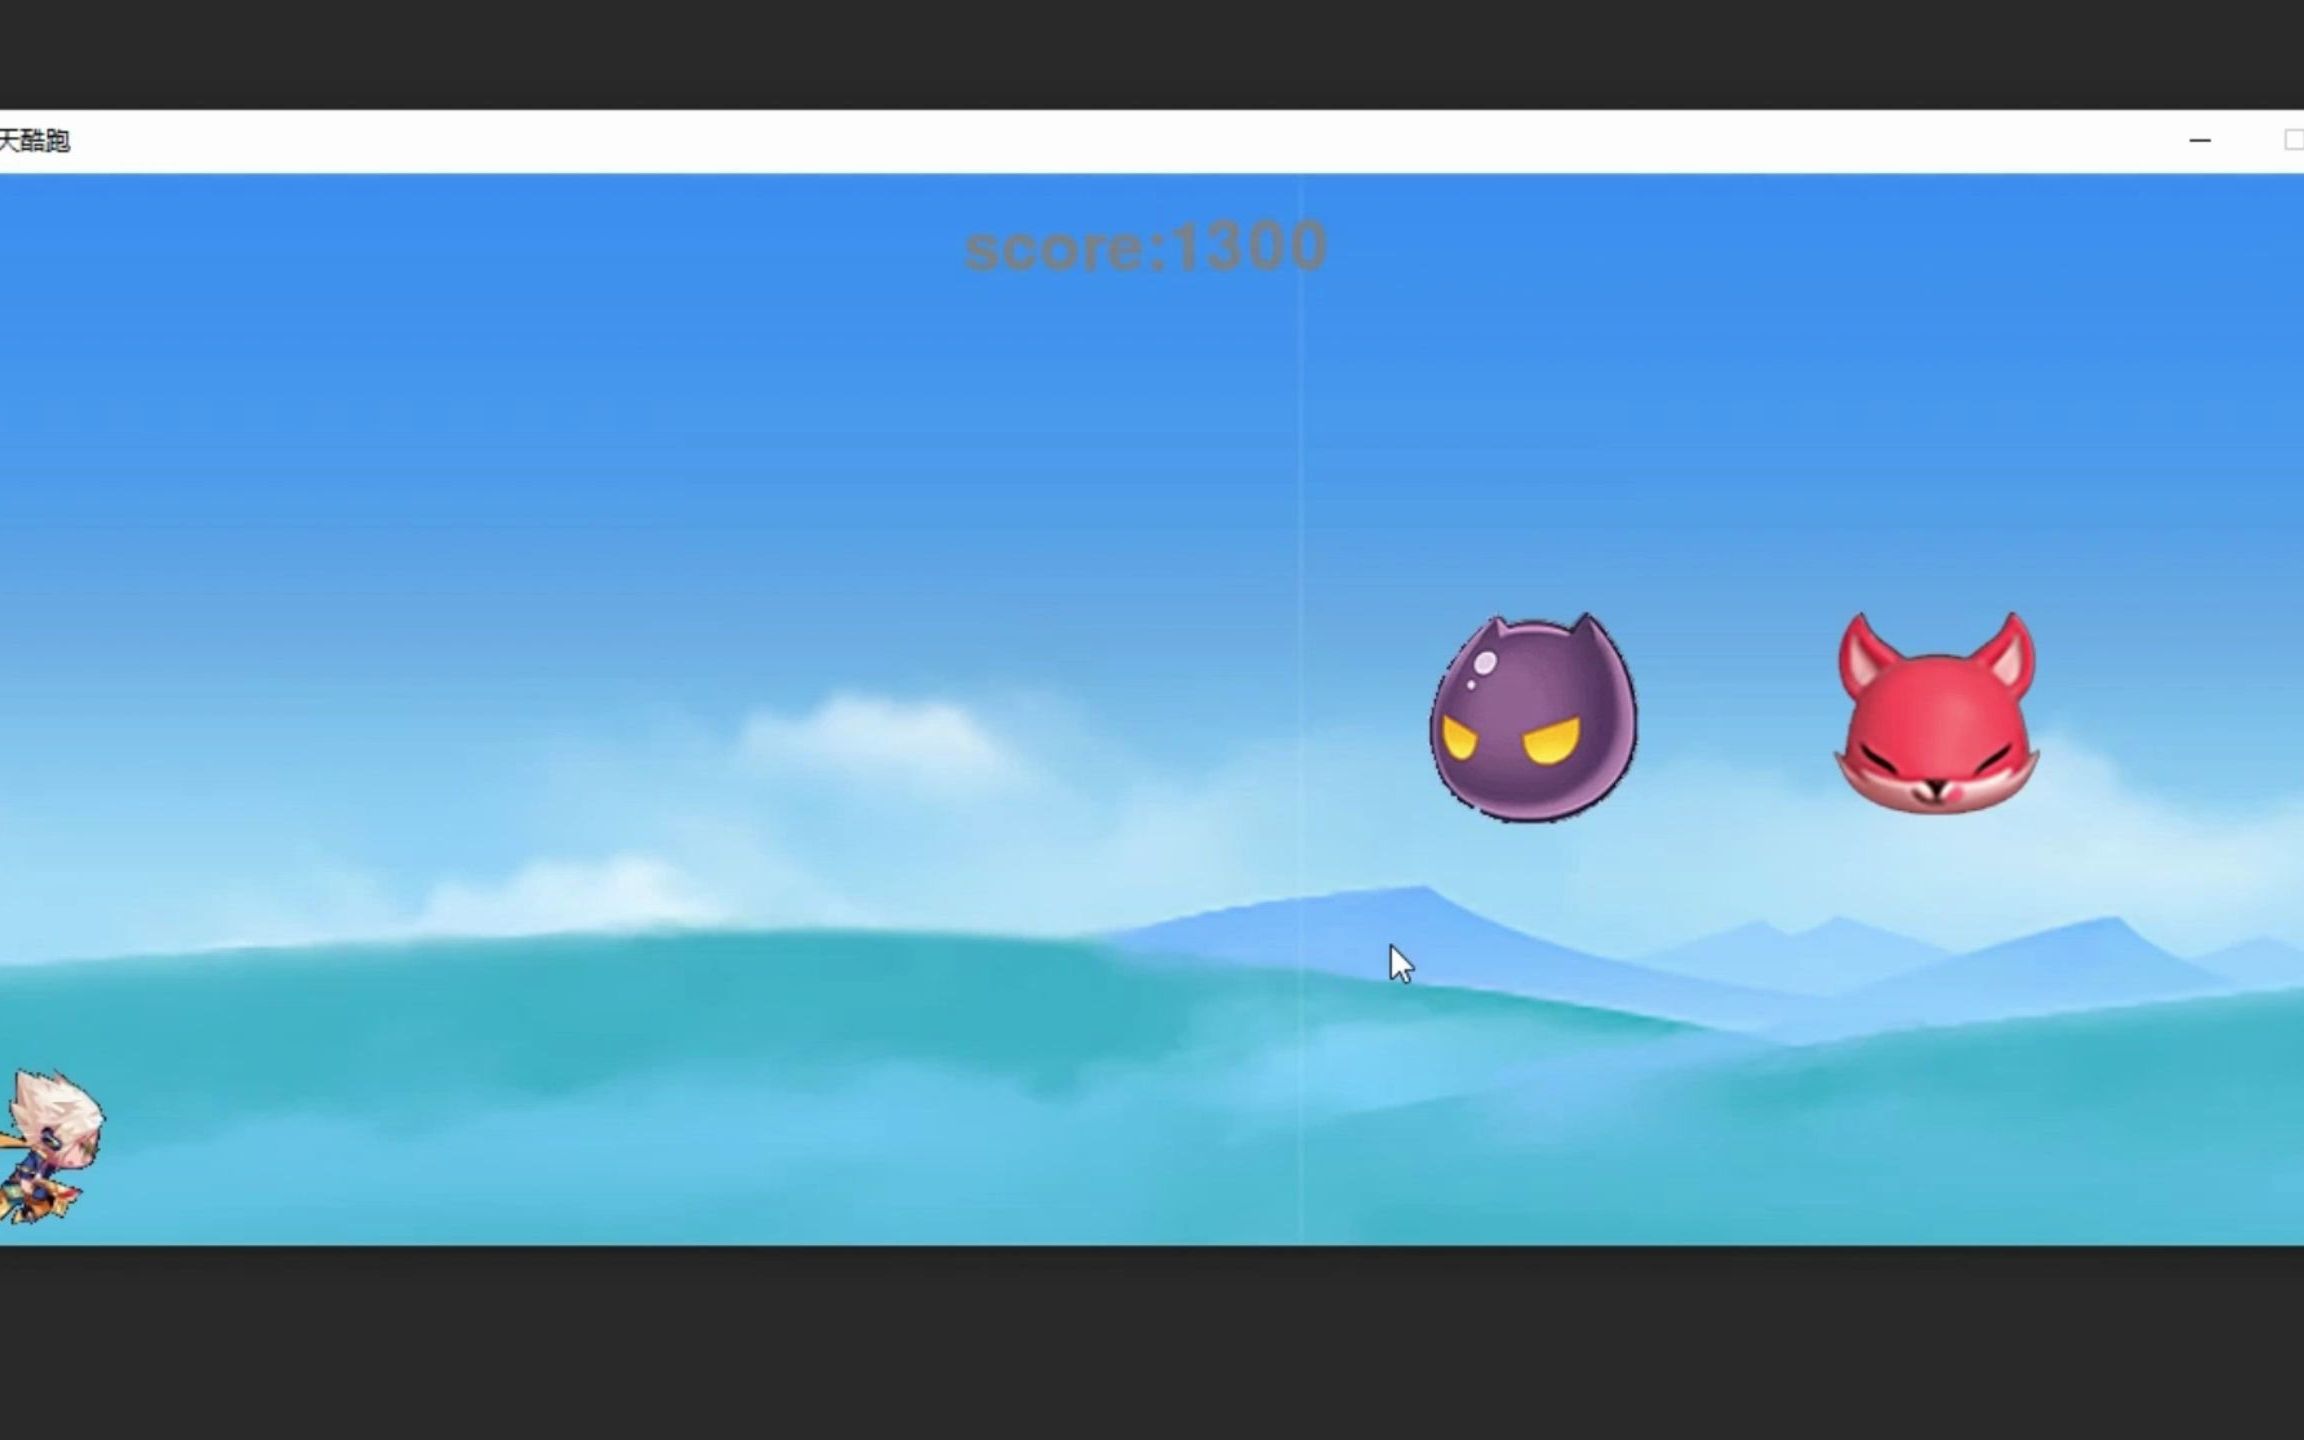Click empty title bar area of the window
Viewport: 2304px width, 1440px height.
point(1100,141)
